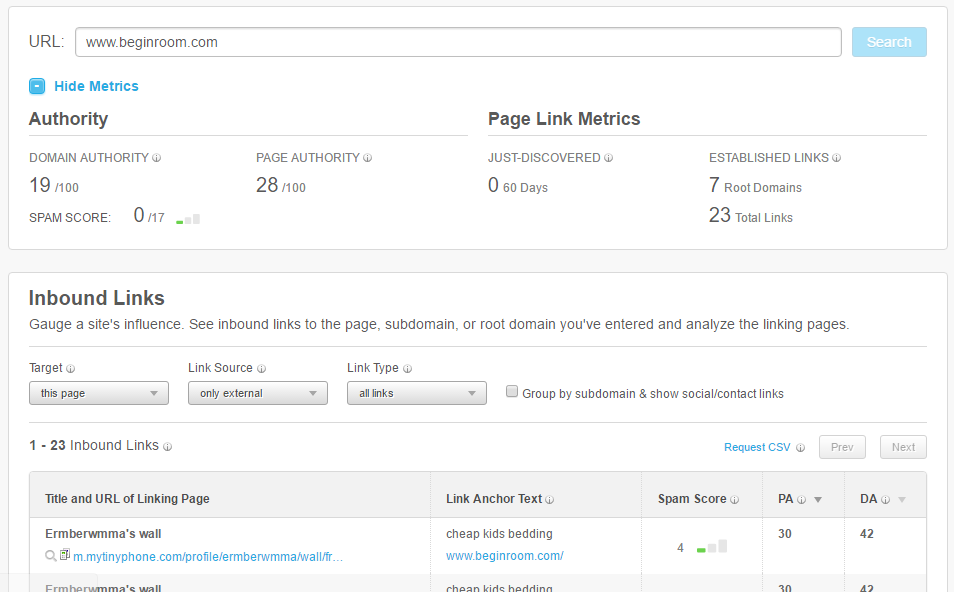This screenshot has width=954, height=592.
Task: Open the Target 'this page' dropdown
Action: coord(99,393)
